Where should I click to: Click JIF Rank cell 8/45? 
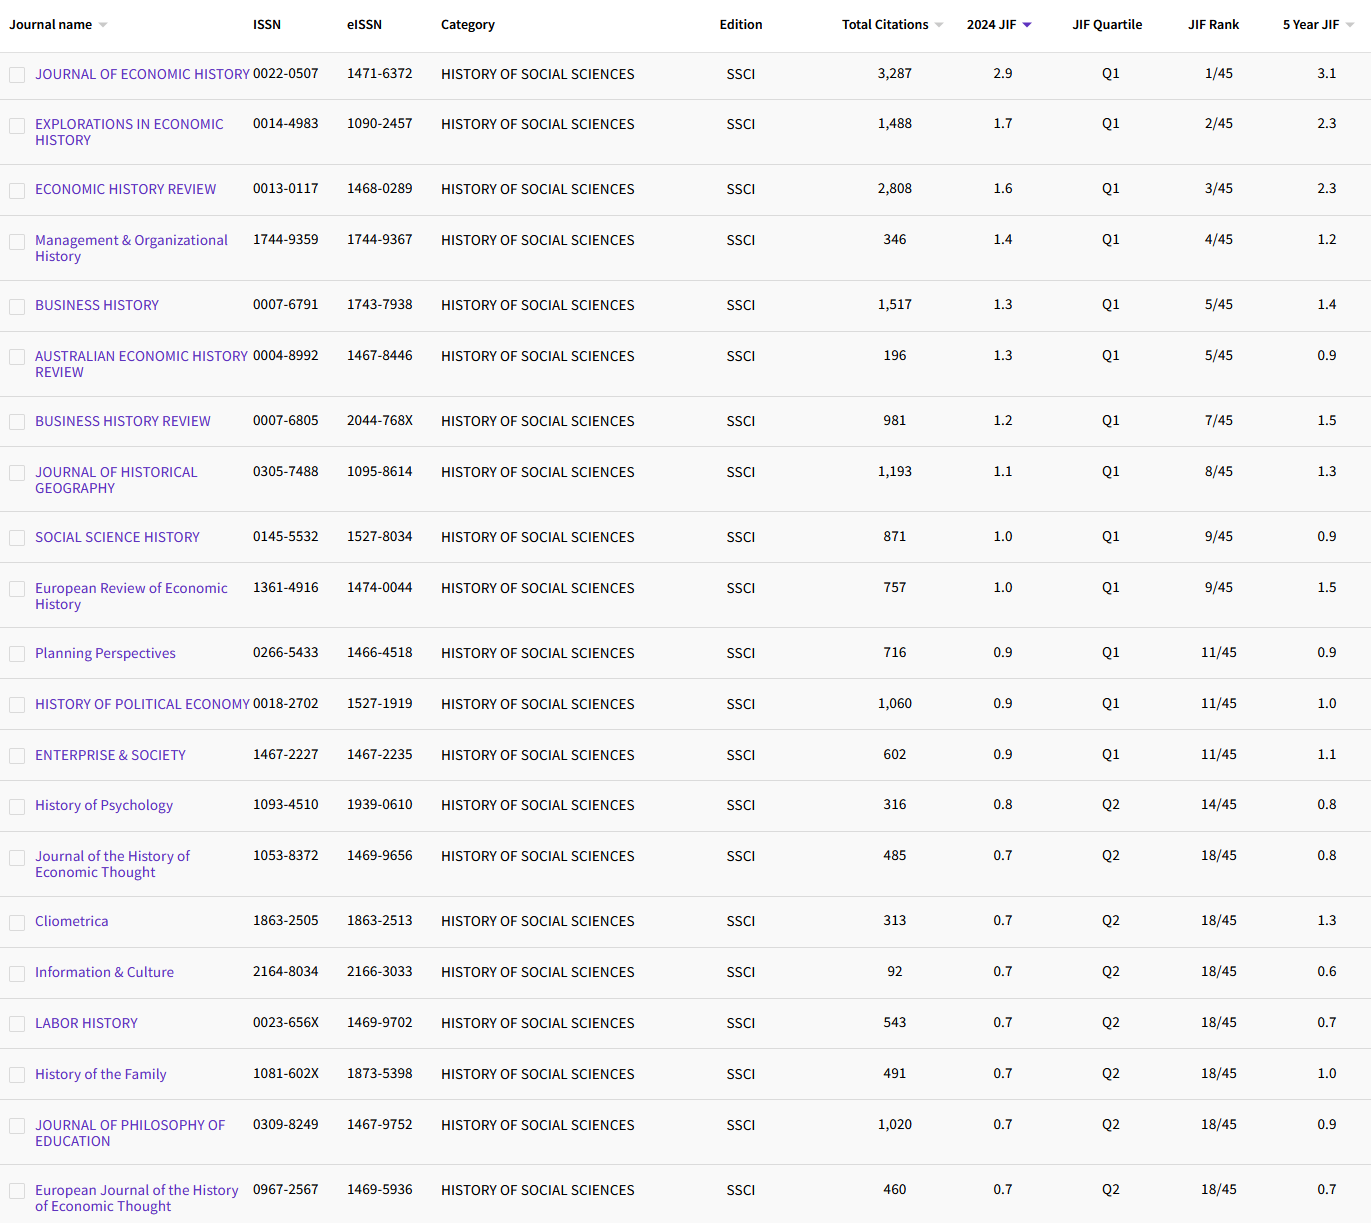click(x=1219, y=472)
